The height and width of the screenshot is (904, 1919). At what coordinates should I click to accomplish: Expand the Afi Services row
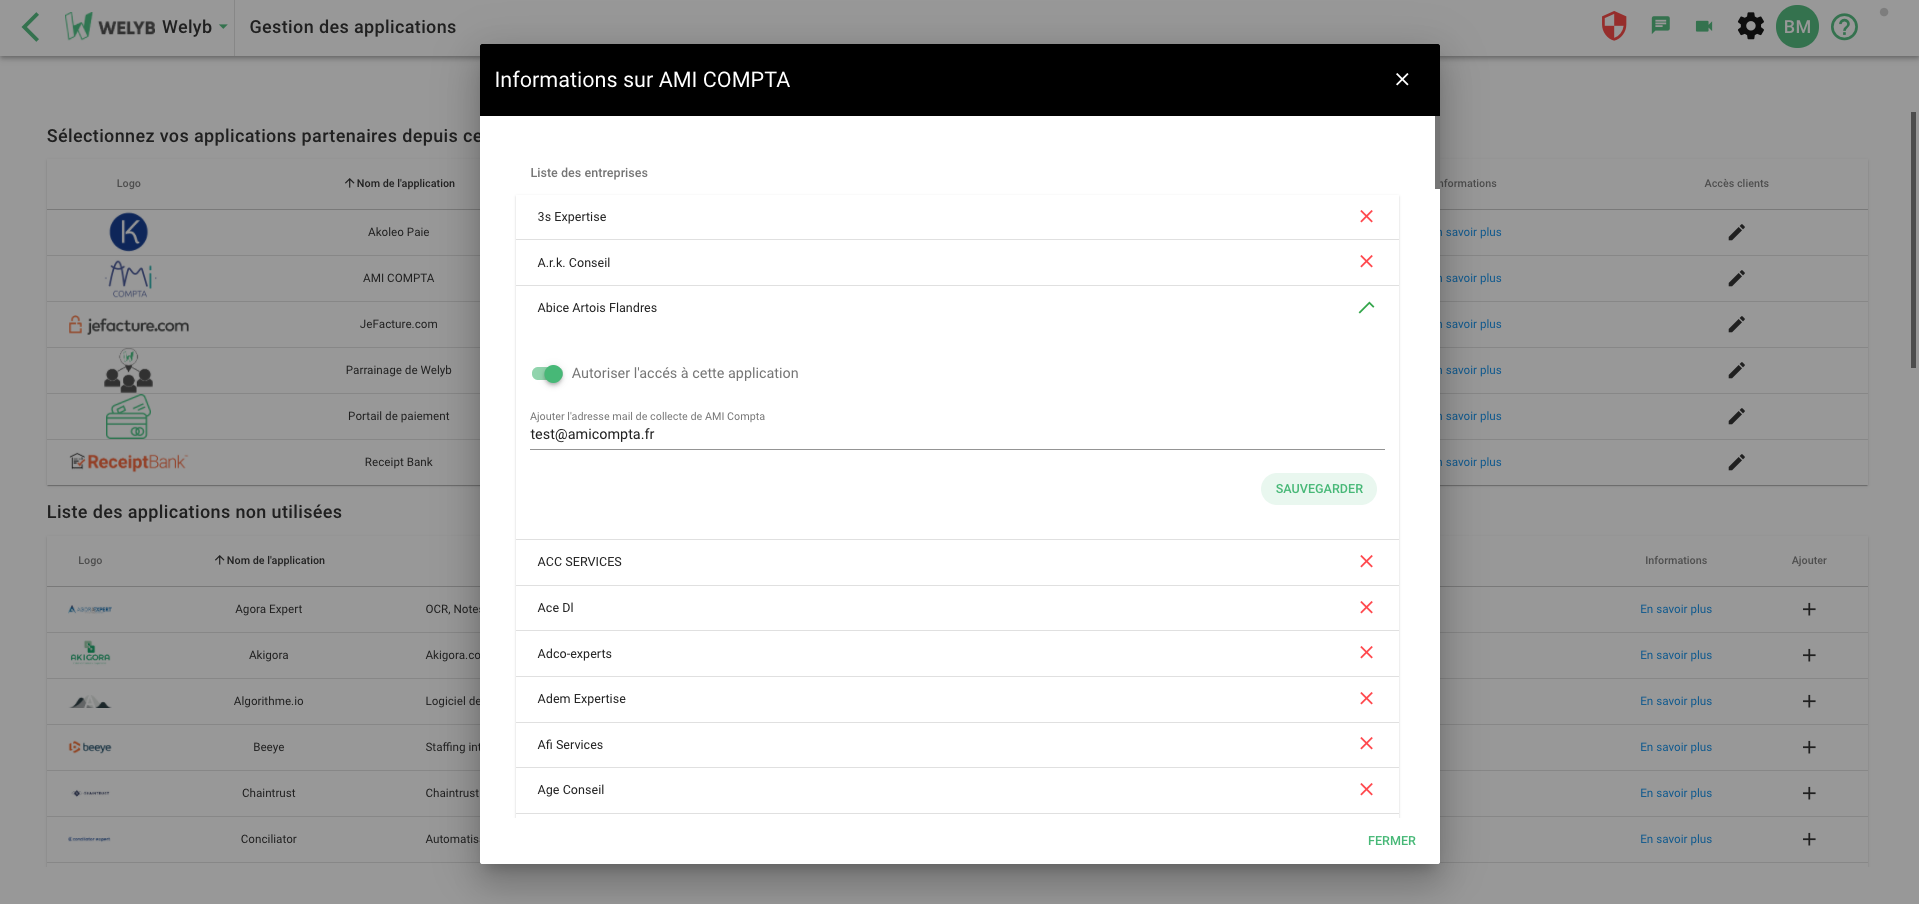click(957, 745)
